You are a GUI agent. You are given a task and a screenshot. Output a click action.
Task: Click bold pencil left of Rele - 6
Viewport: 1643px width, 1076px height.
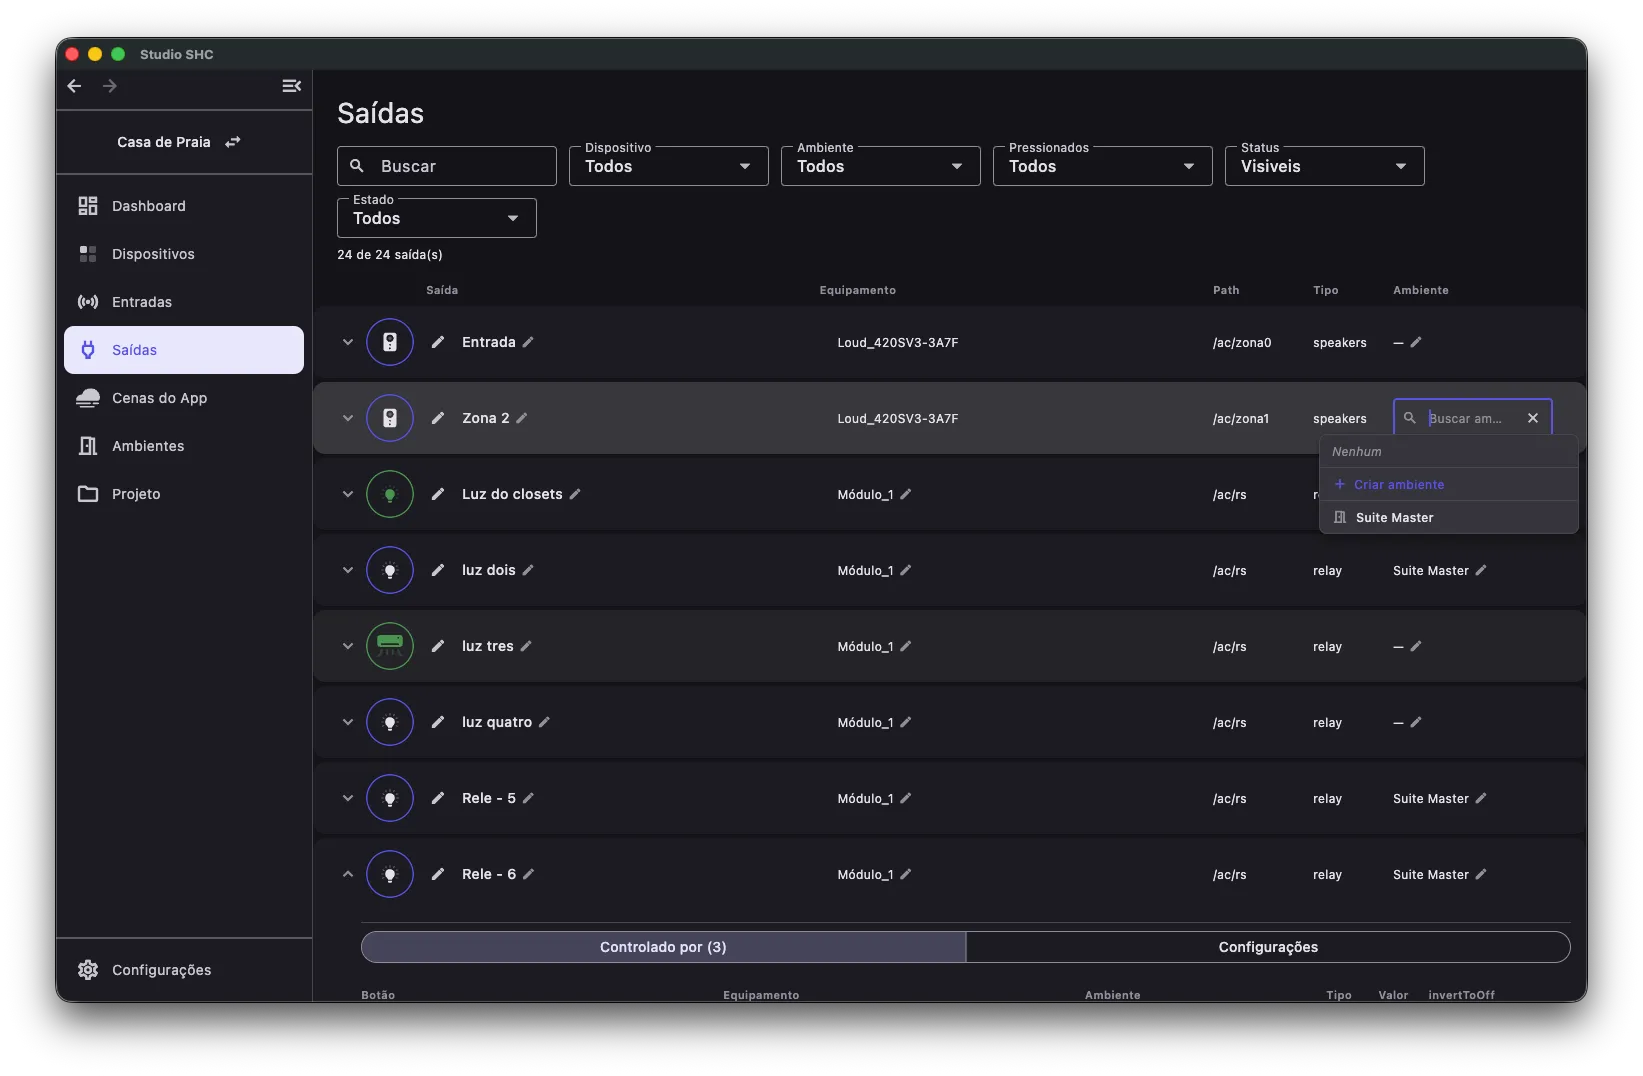click(x=438, y=874)
